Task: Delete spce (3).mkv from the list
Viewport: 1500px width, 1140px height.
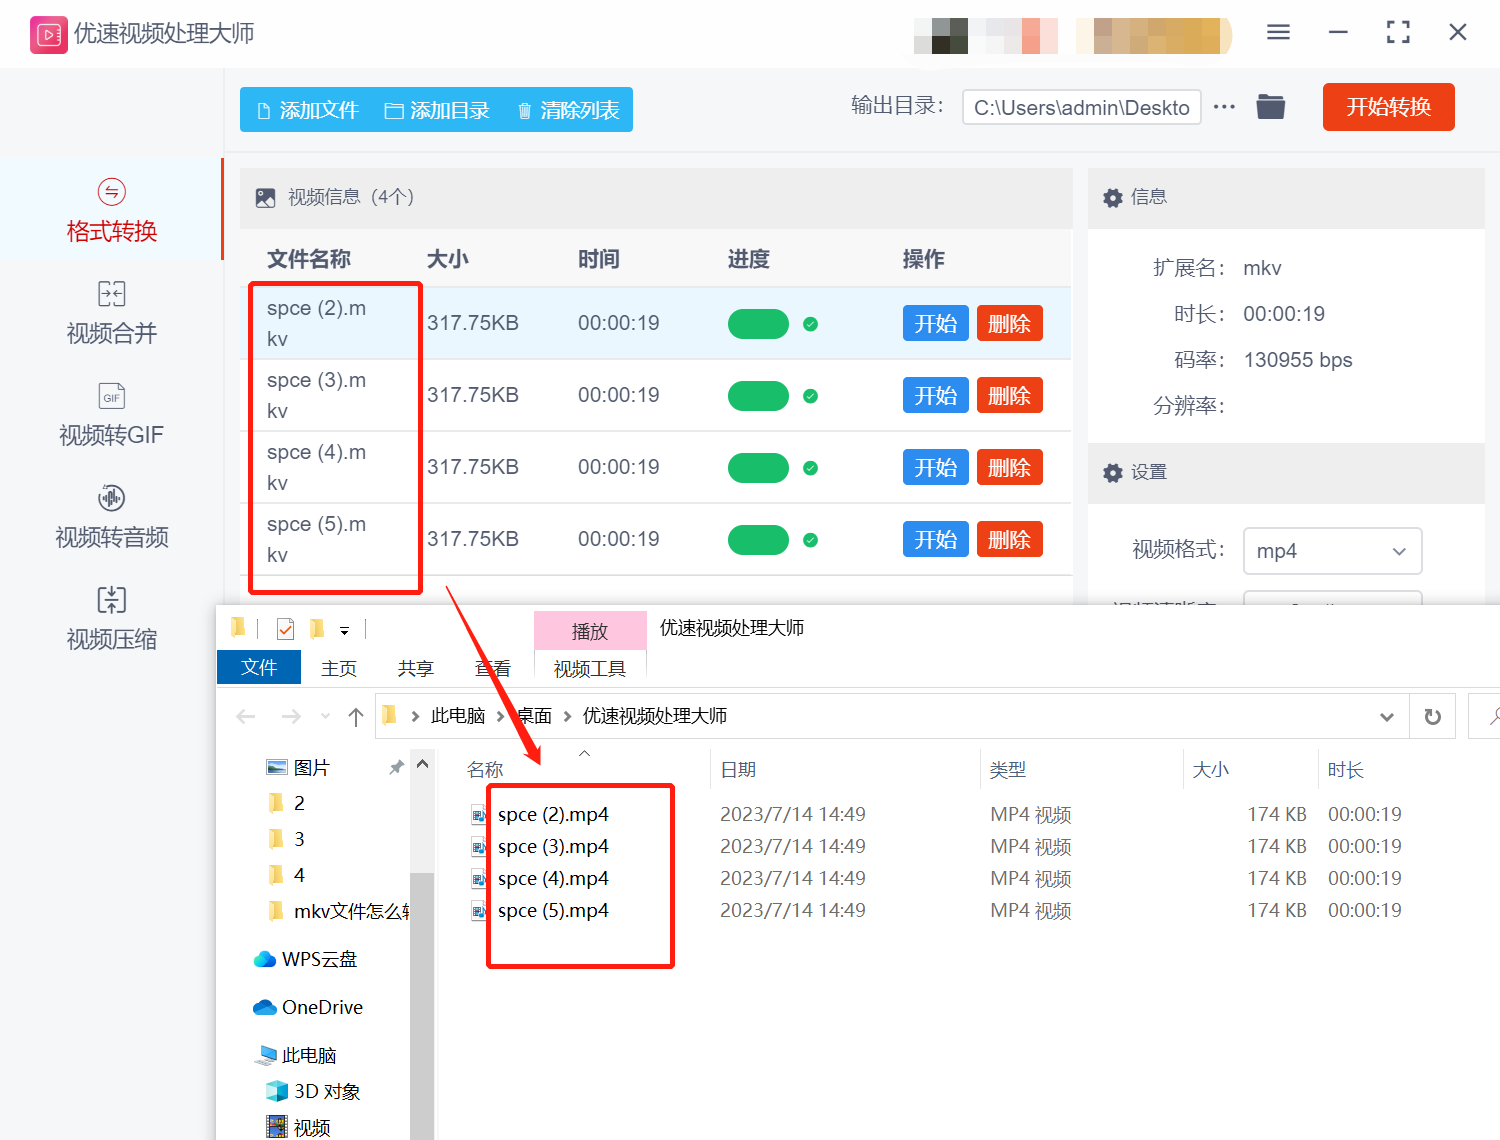Action: [x=1009, y=395]
